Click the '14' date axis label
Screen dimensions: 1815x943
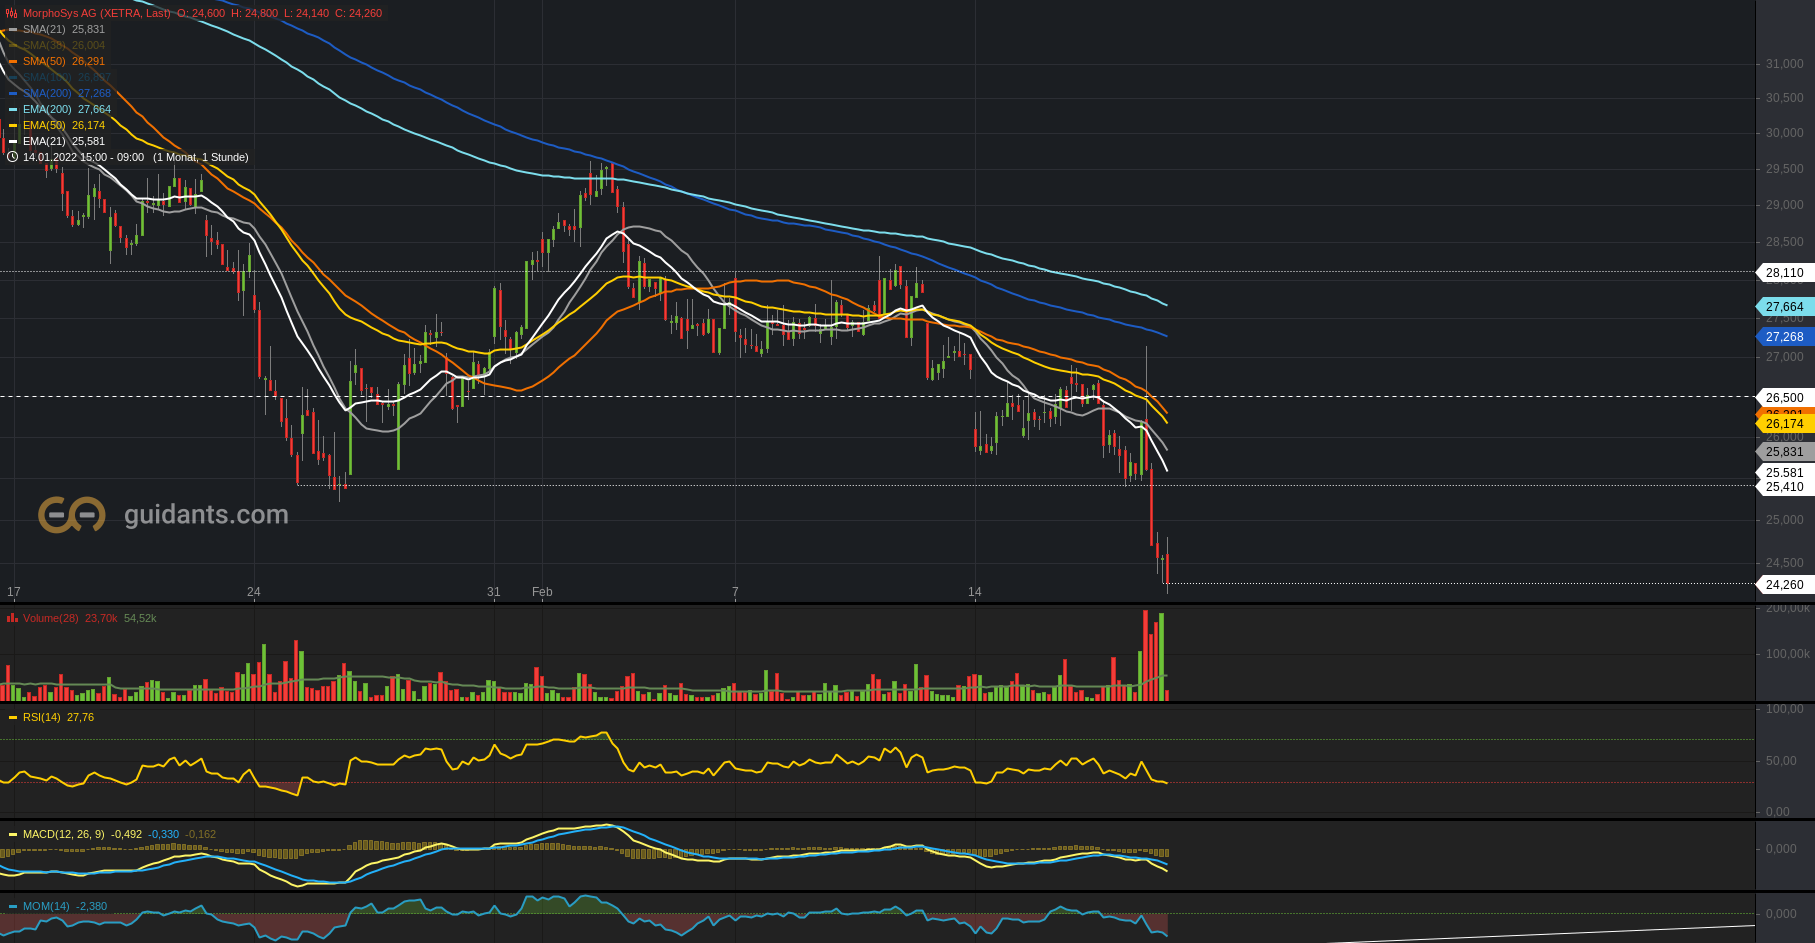(x=975, y=592)
